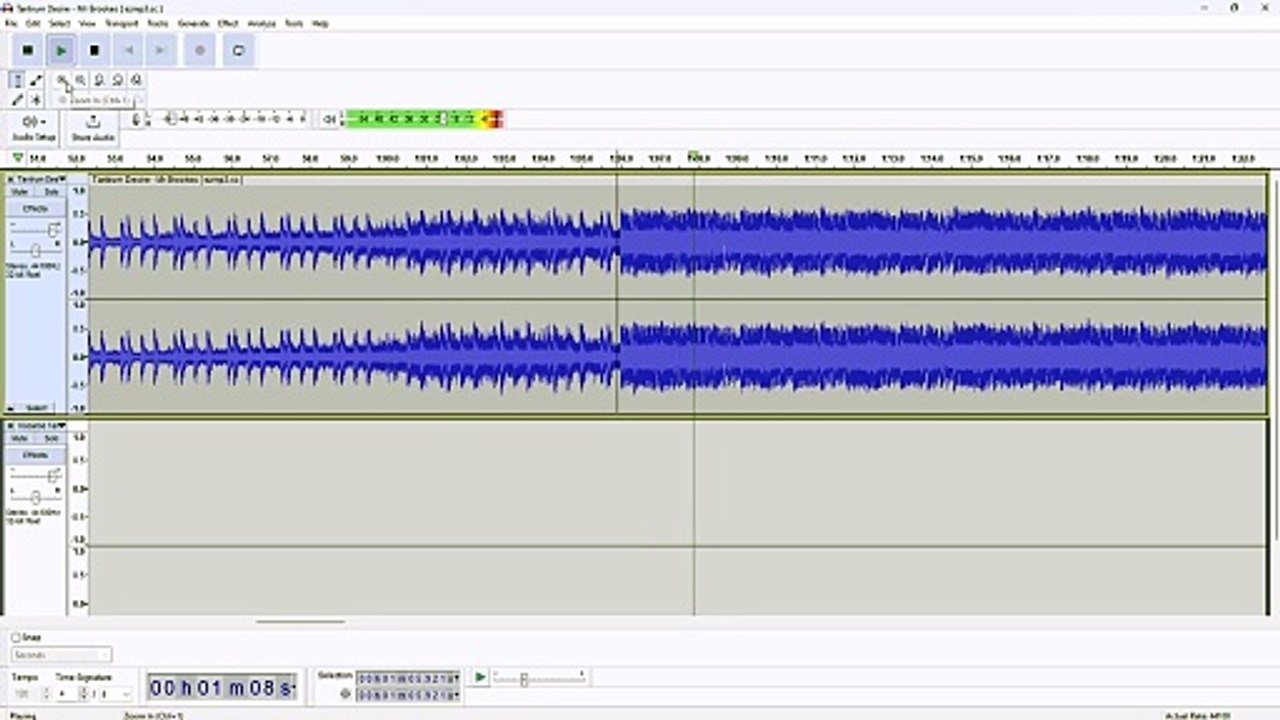Click the Share Audio button
Viewport: 1280px width, 720px height.
[93, 127]
